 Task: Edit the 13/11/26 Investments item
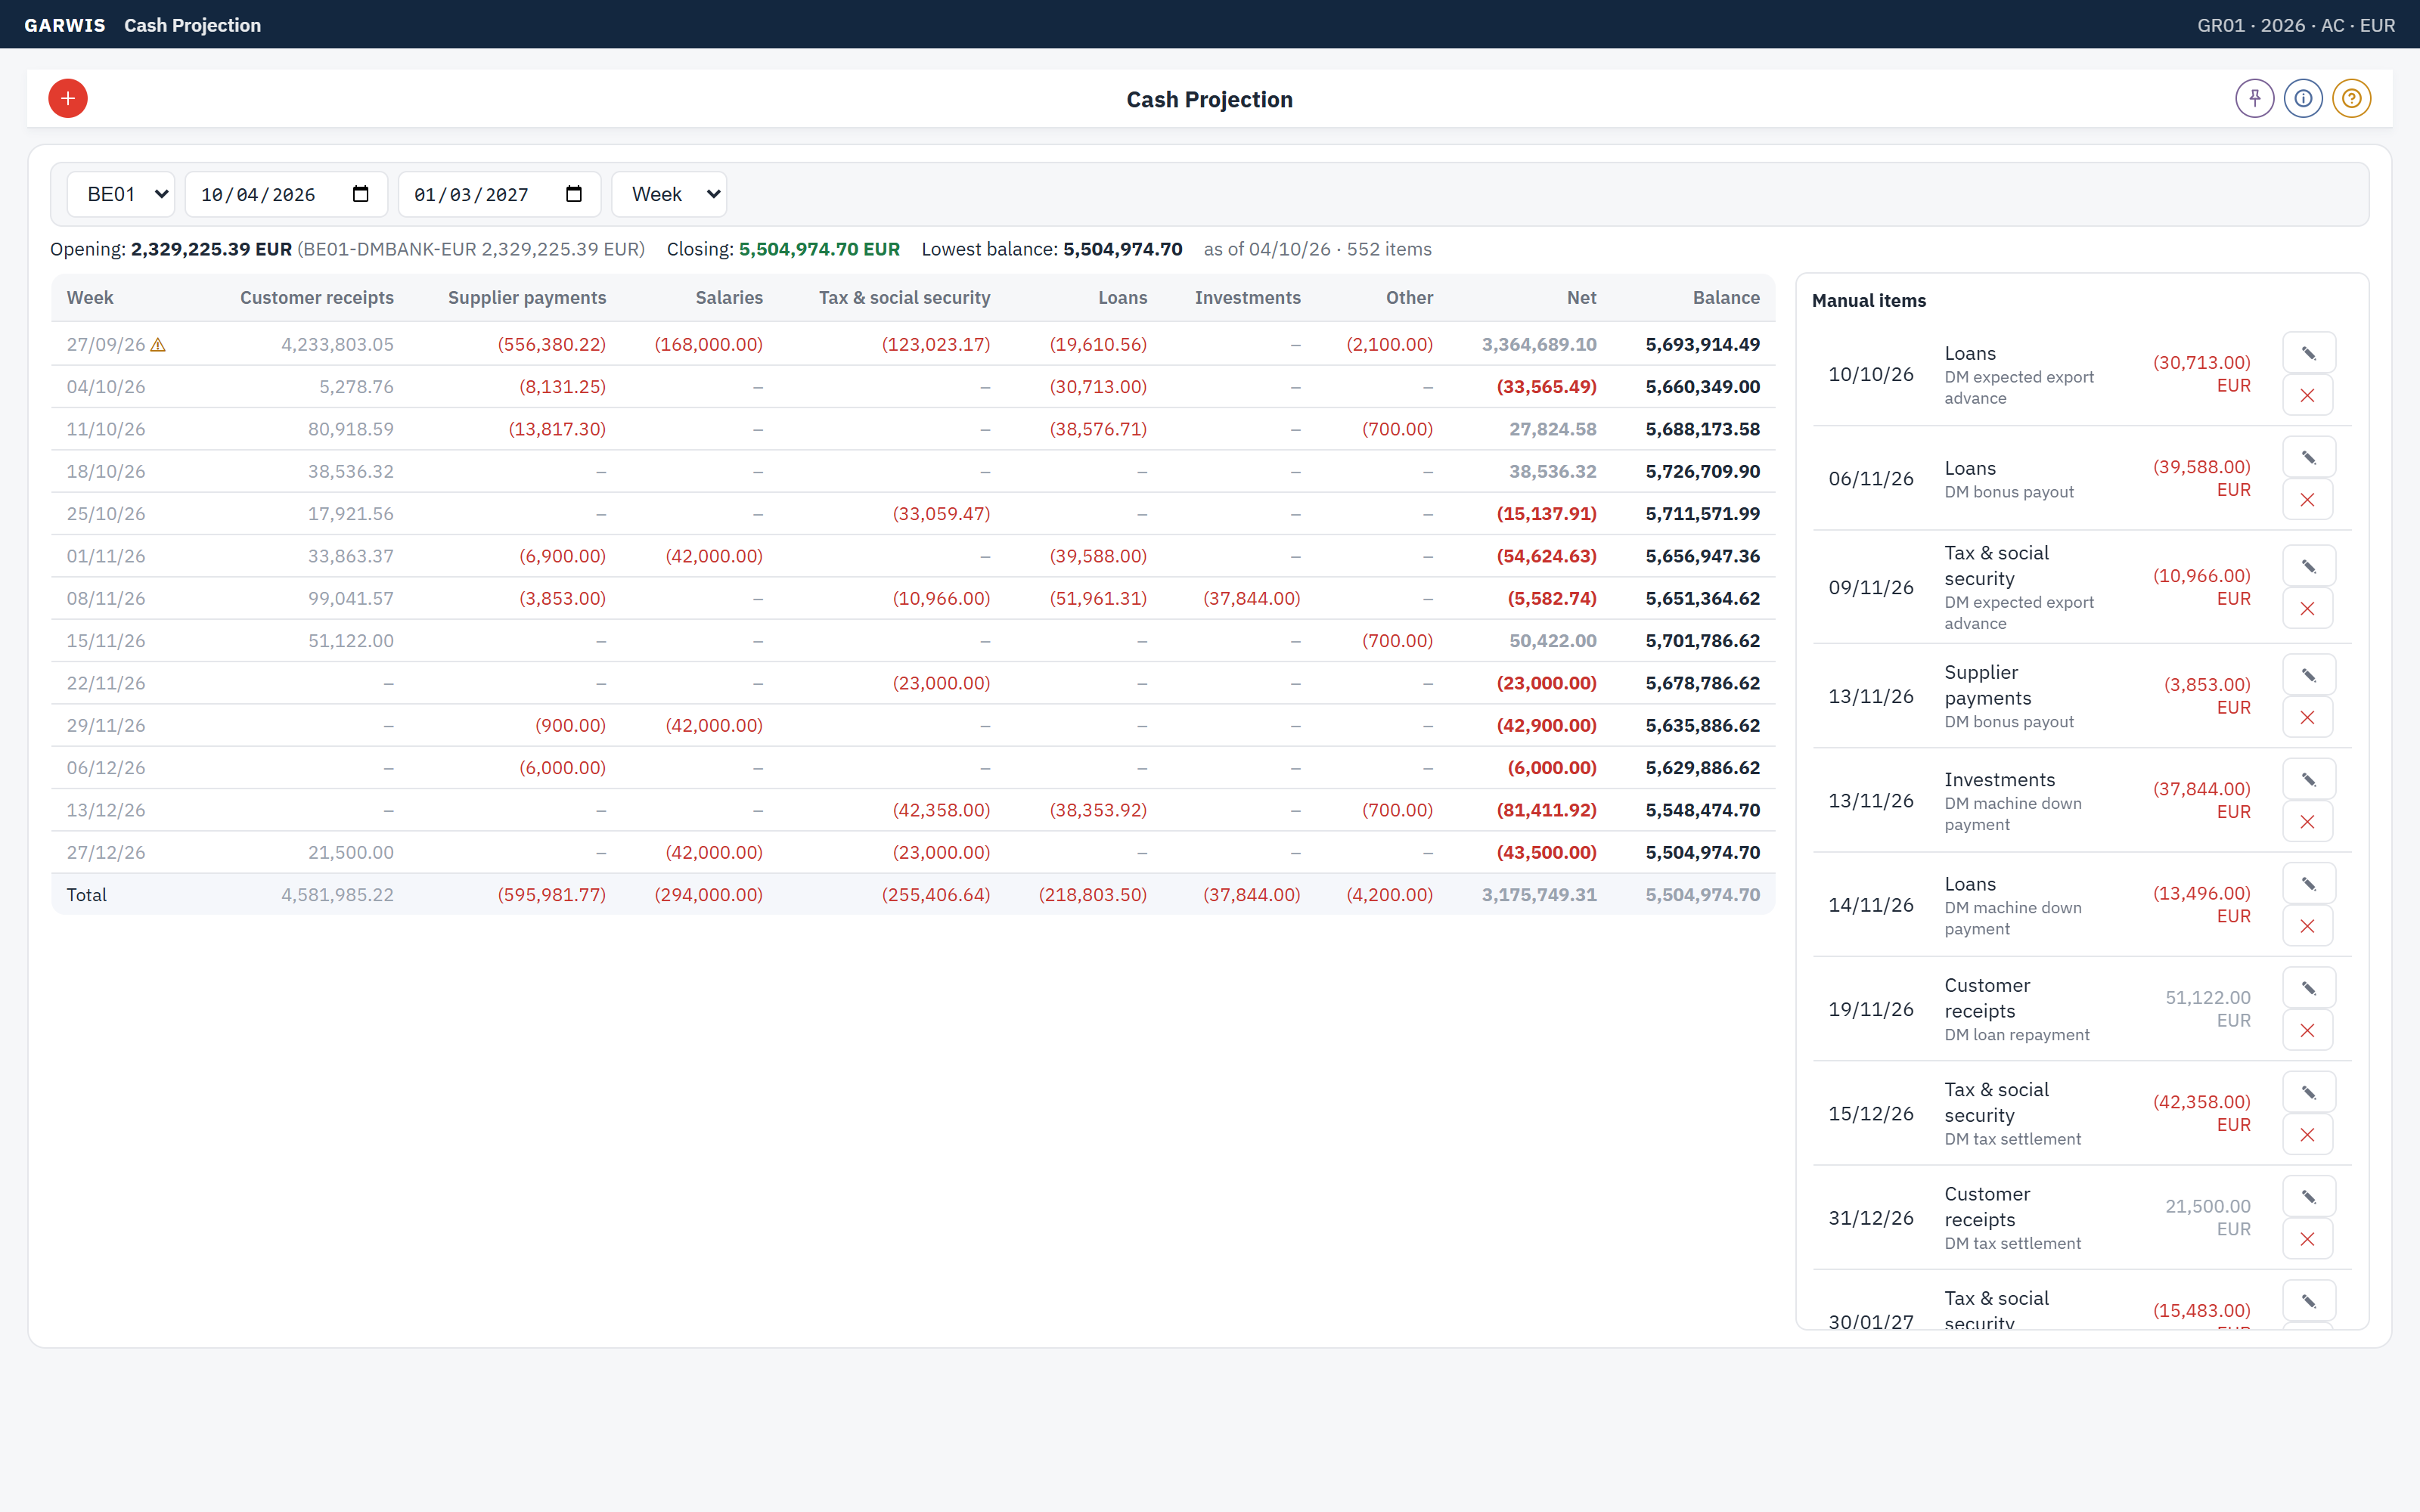click(2308, 779)
